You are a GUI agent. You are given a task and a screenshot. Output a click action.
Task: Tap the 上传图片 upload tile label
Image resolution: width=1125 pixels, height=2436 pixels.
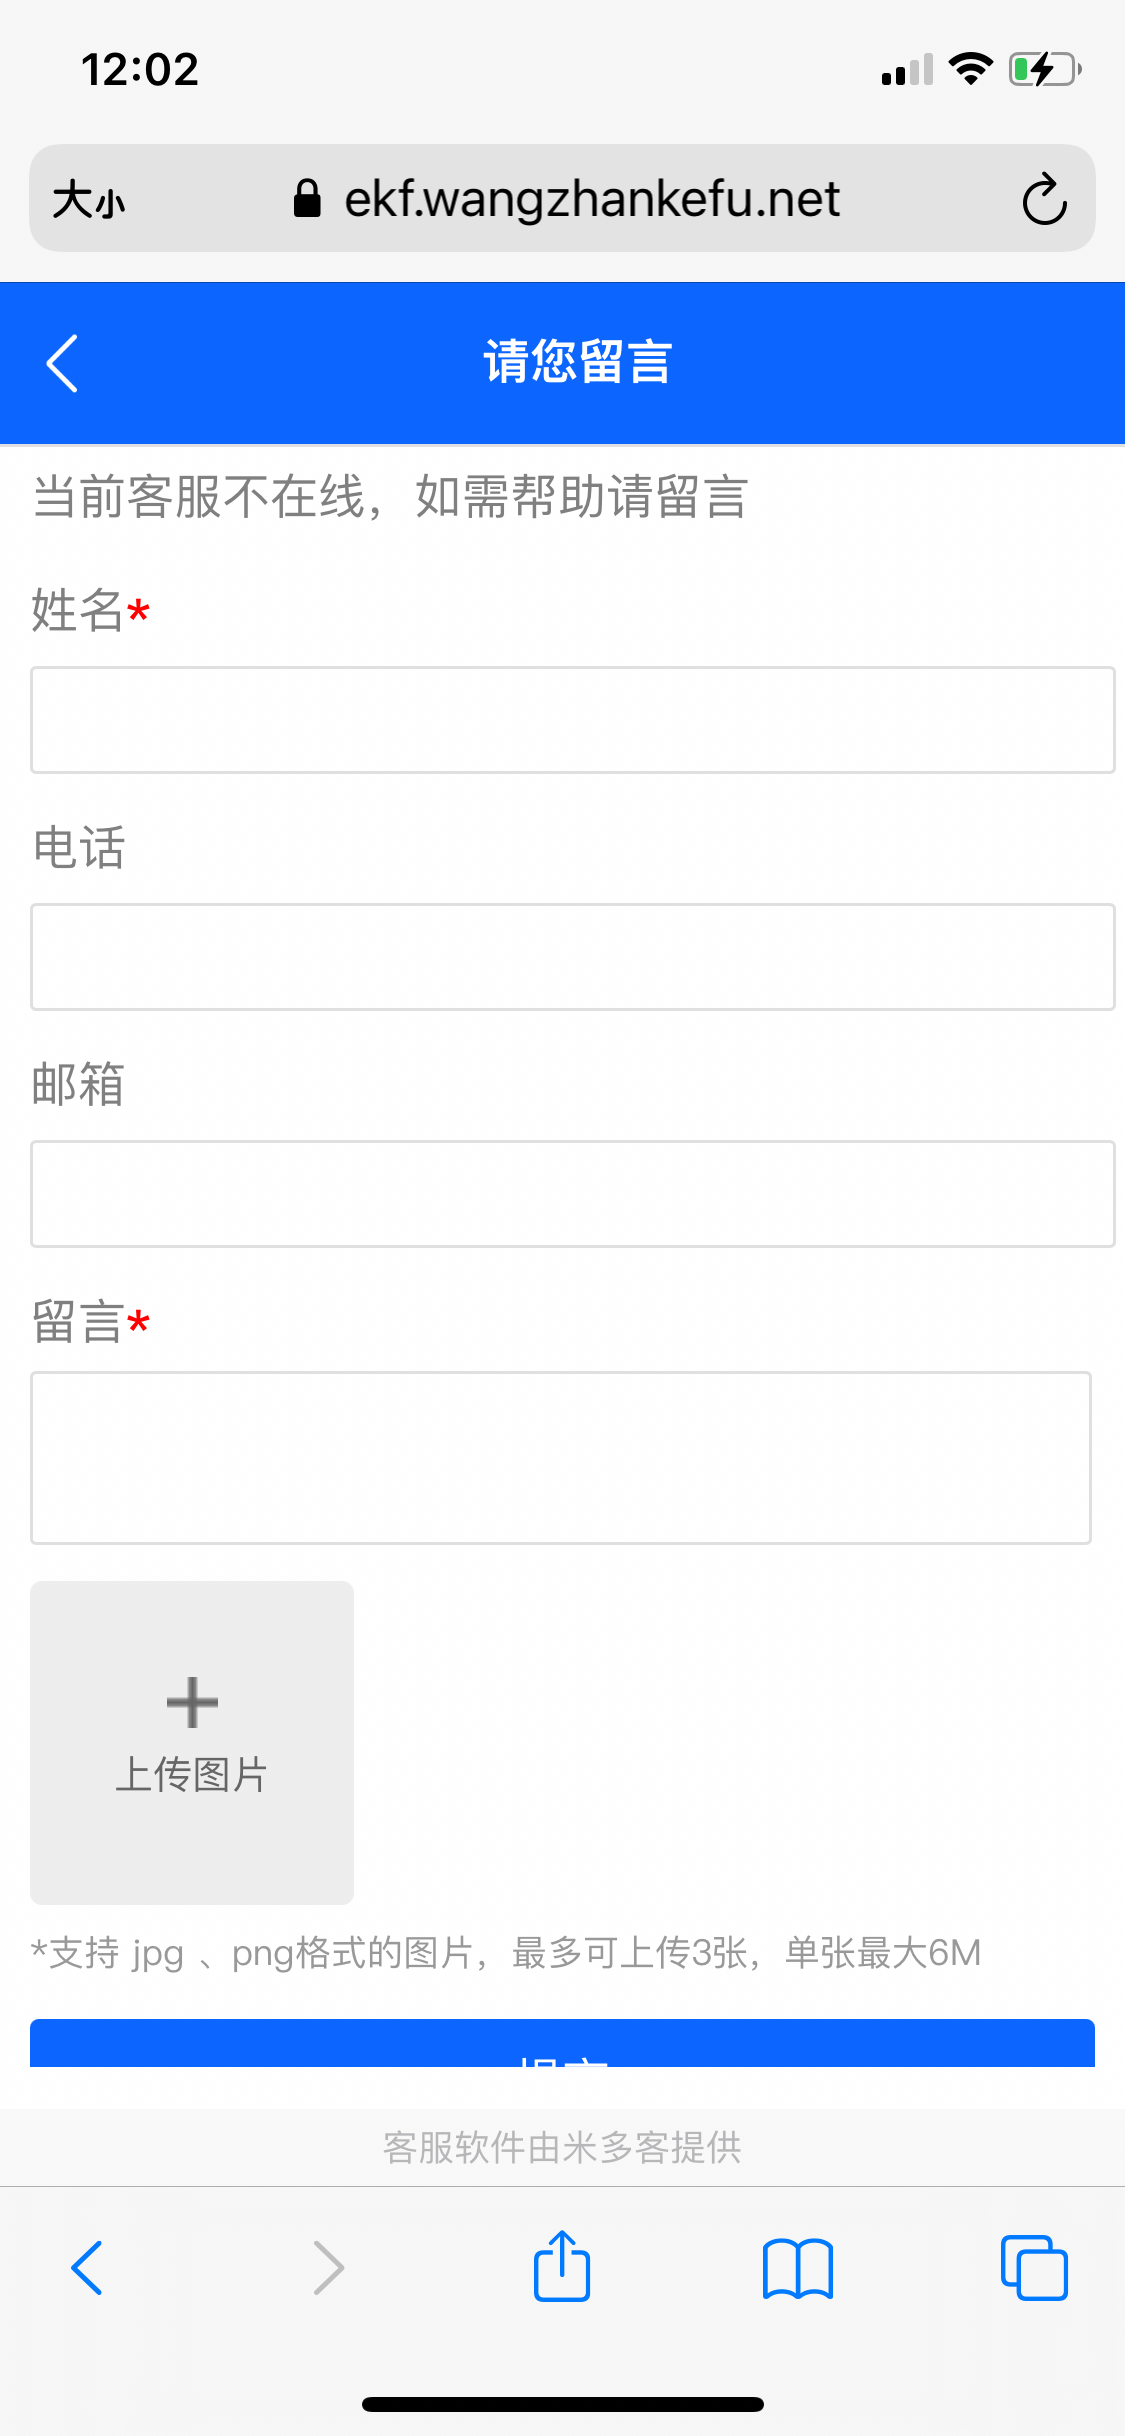click(x=192, y=1775)
